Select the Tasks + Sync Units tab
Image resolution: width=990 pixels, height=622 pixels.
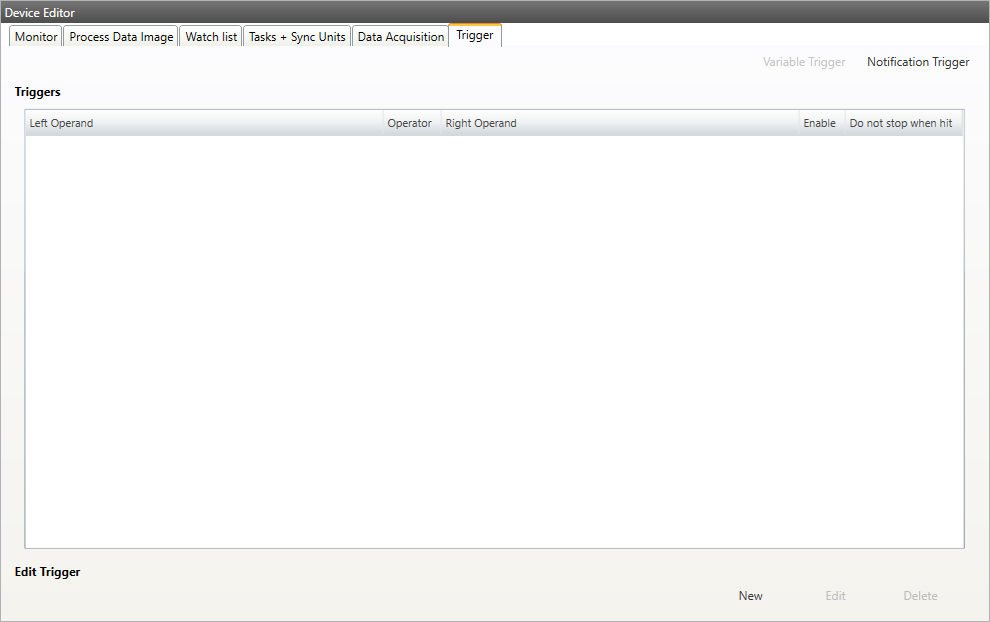coord(297,37)
